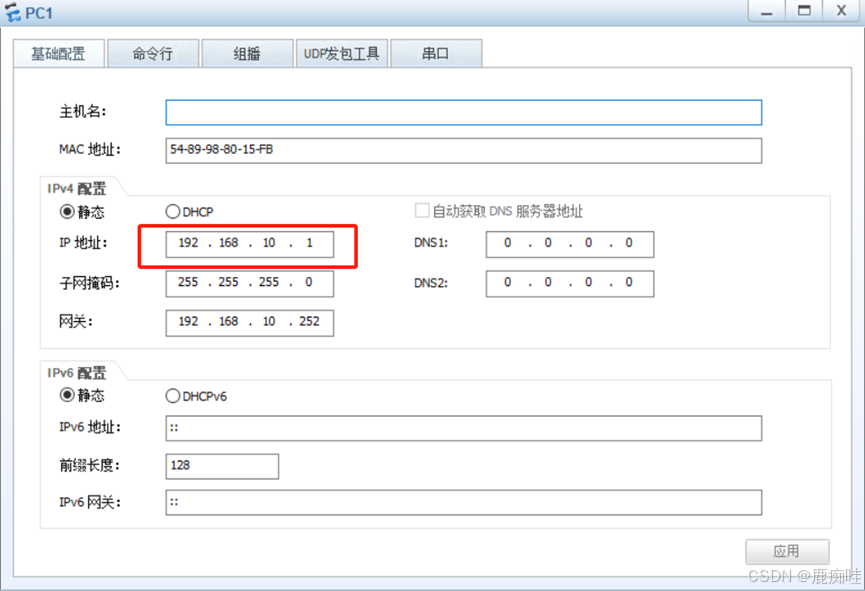Click the IPv6 地址 input field
This screenshot has width=865, height=591.
click(x=463, y=428)
